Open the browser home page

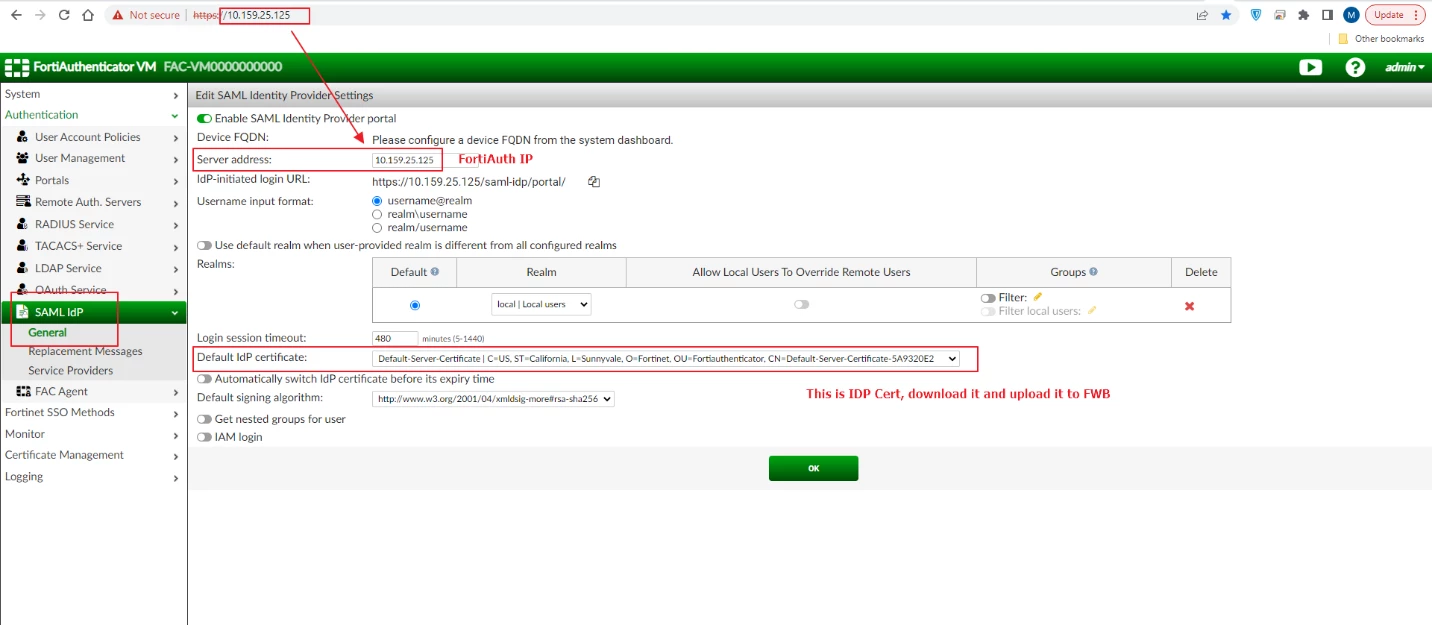tap(88, 15)
